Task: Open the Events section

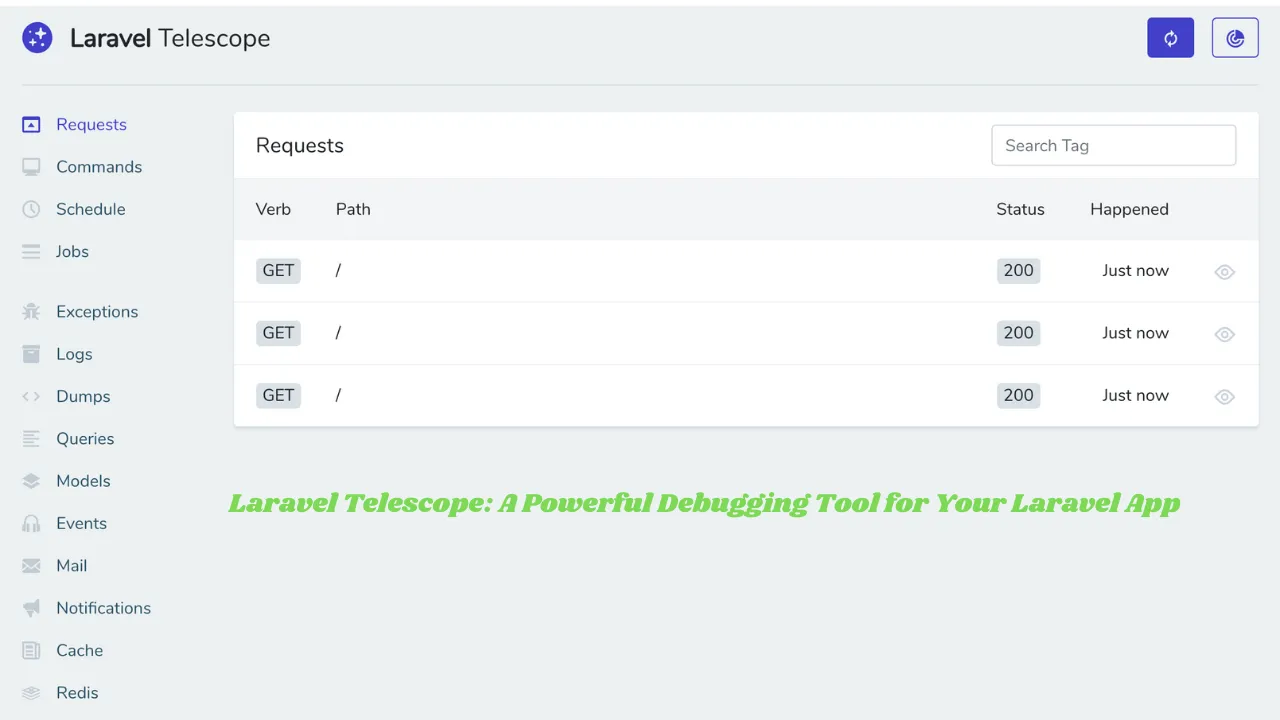Action: point(81,523)
